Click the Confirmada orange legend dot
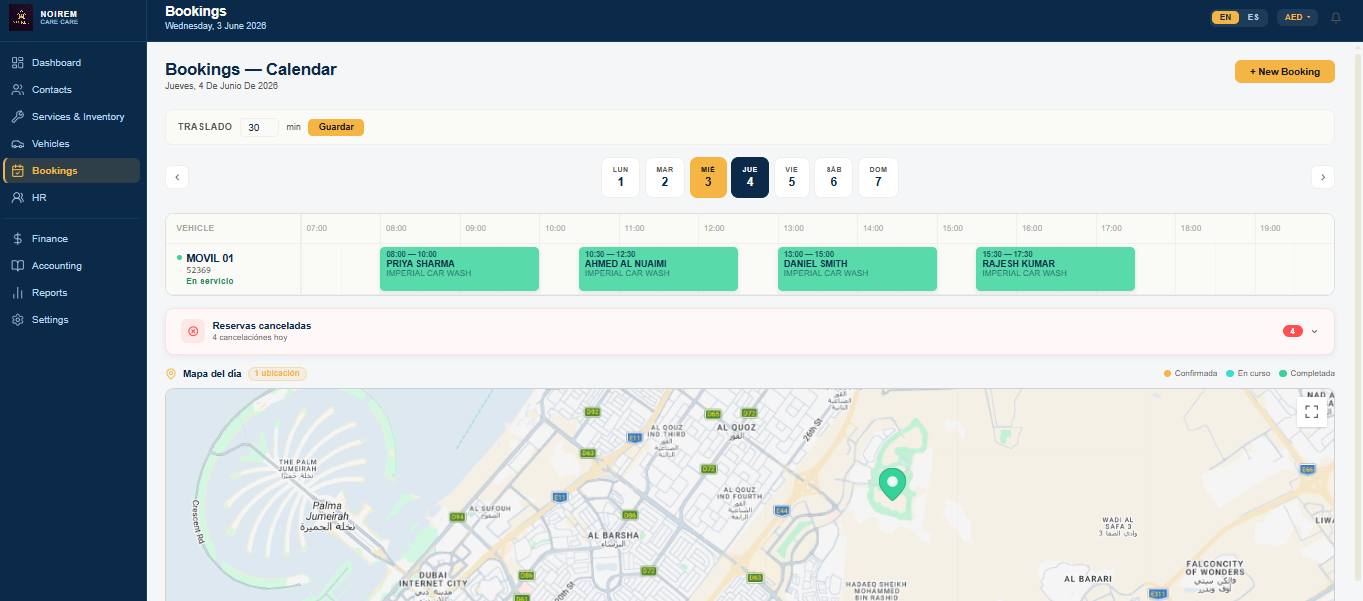The image size is (1363, 601). (x=1168, y=374)
